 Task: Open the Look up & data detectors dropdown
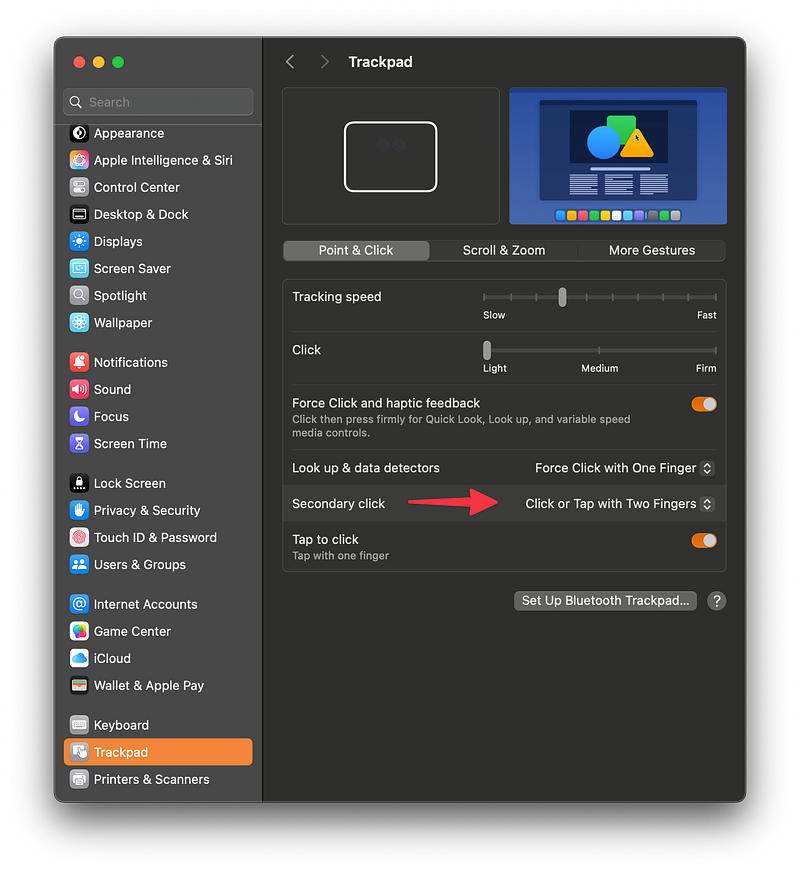click(623, 468)
